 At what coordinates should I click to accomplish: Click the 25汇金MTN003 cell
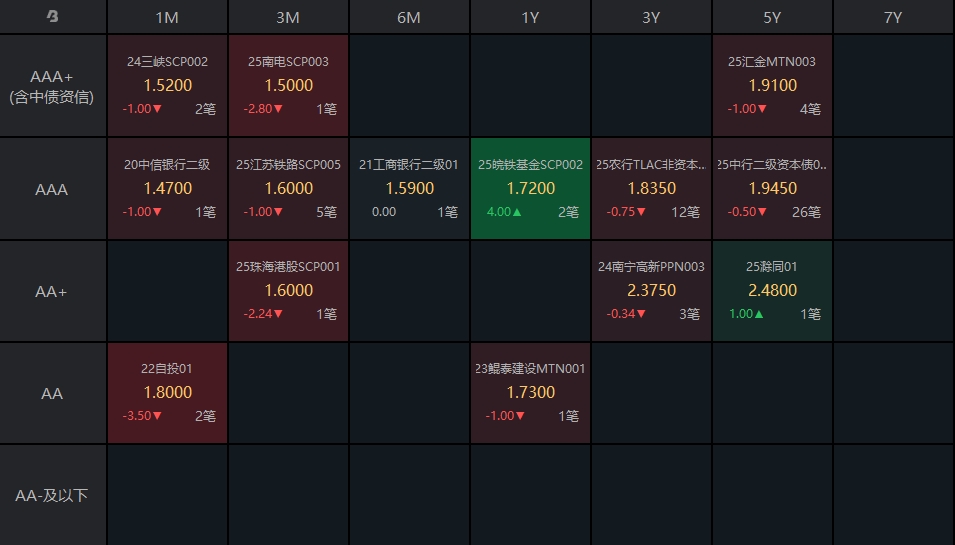772,86
